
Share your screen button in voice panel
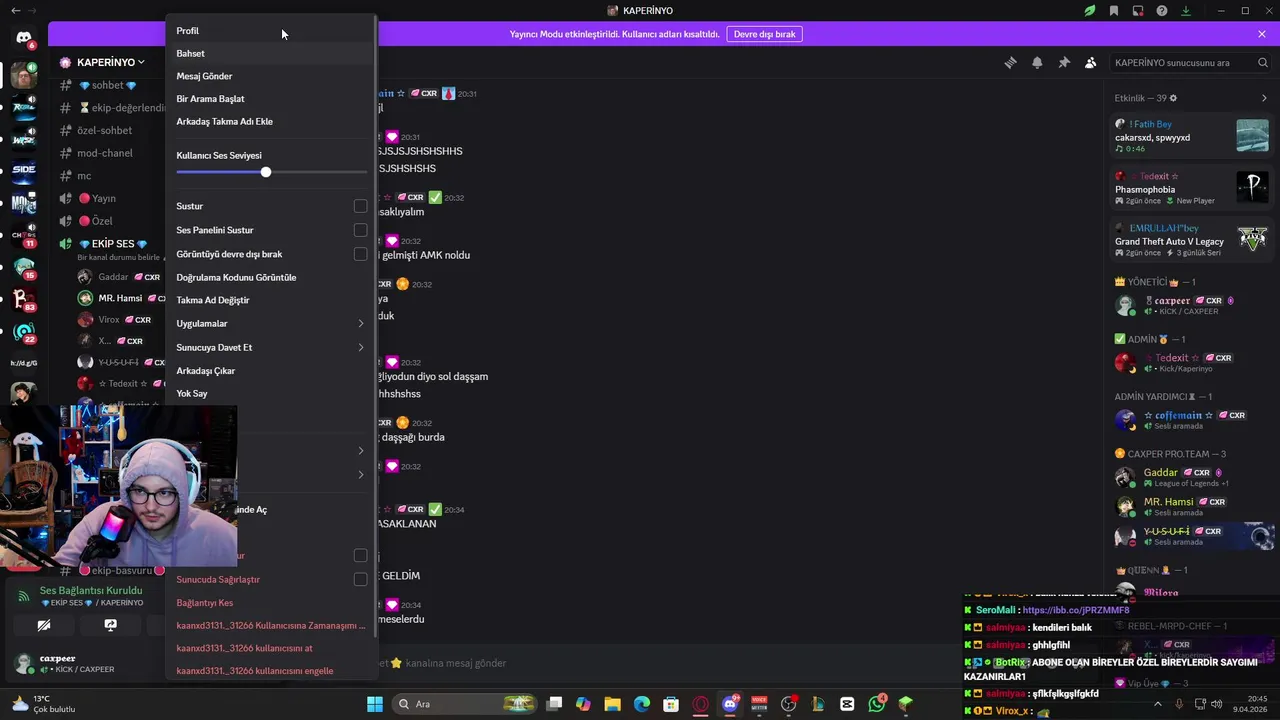pyautogui.click(x=111, y=625)
